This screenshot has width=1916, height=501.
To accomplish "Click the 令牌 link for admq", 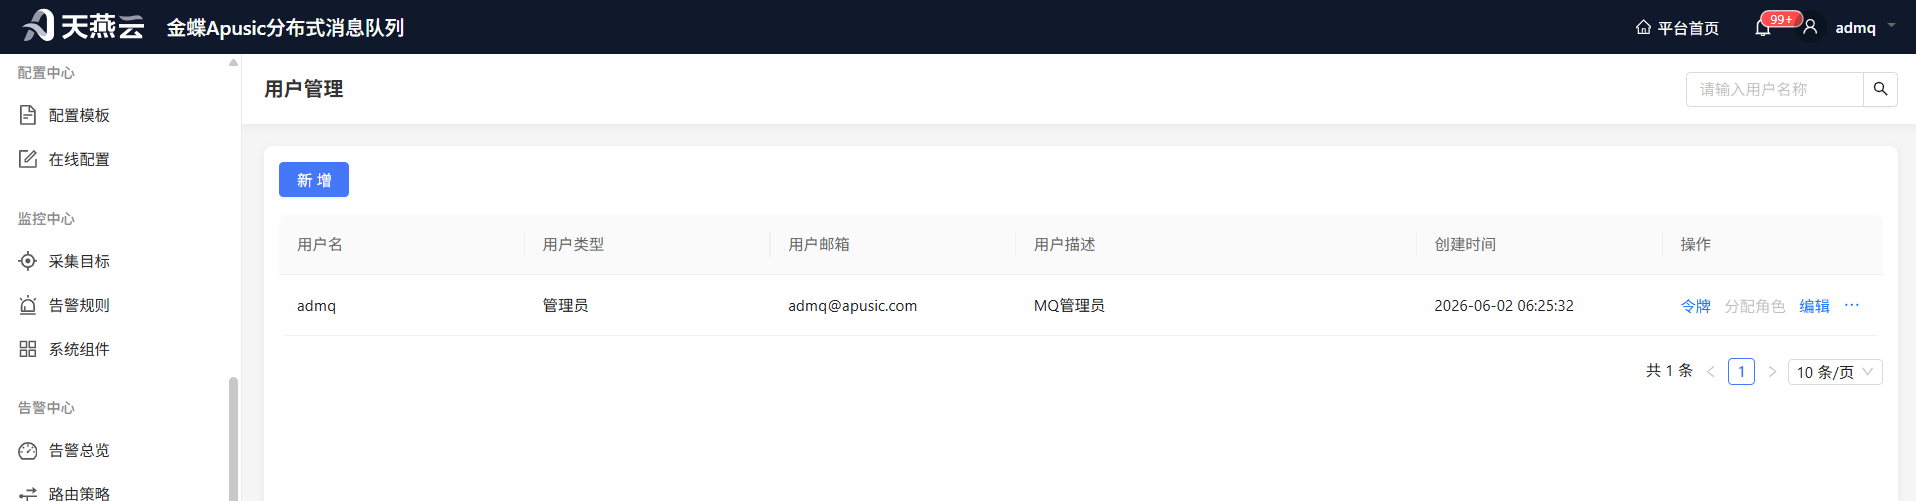I will click(1695, 306).
